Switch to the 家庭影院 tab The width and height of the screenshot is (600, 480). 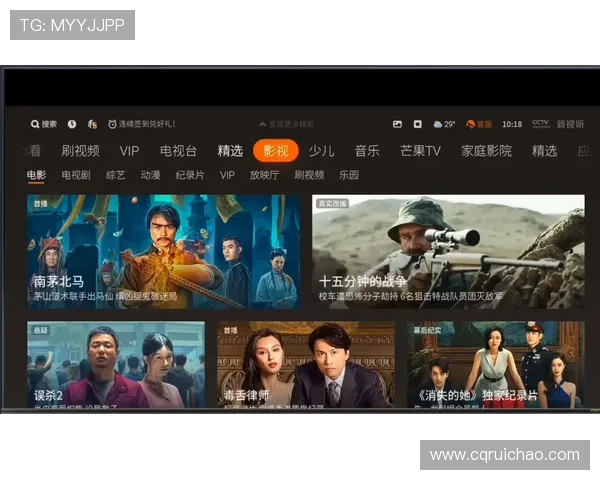486,151
